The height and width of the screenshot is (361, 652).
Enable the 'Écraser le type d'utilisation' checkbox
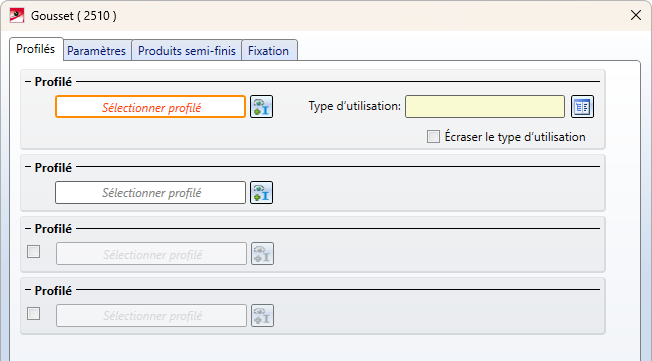pos(433,136)
